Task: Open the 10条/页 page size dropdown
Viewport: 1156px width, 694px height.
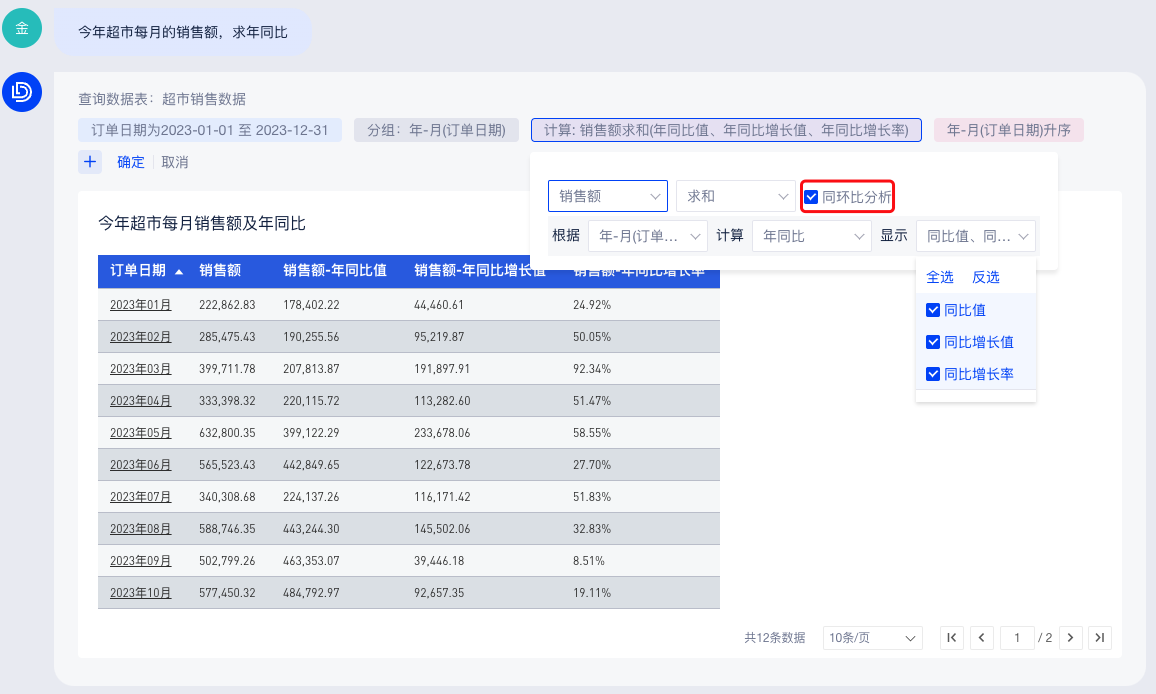Action: (872, 638)
